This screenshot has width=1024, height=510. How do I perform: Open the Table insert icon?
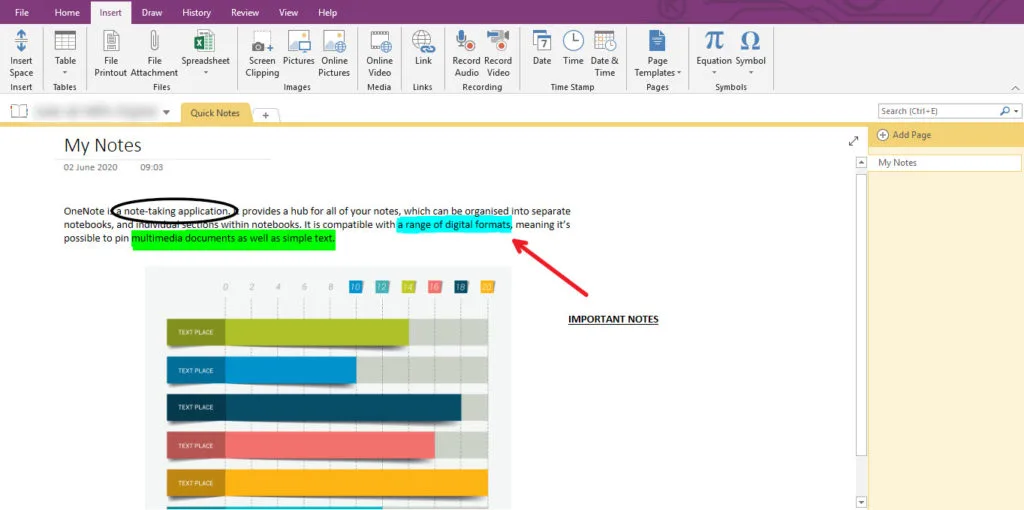65,40
